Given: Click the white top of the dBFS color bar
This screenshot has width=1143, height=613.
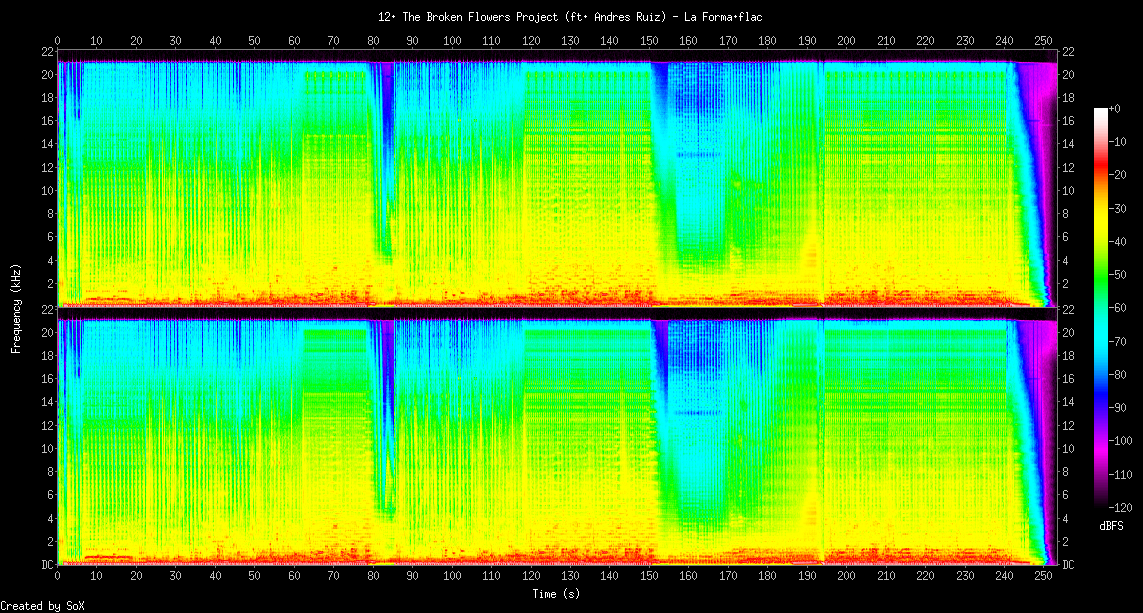Looking at the screenshot, I should pos(1101,111).
